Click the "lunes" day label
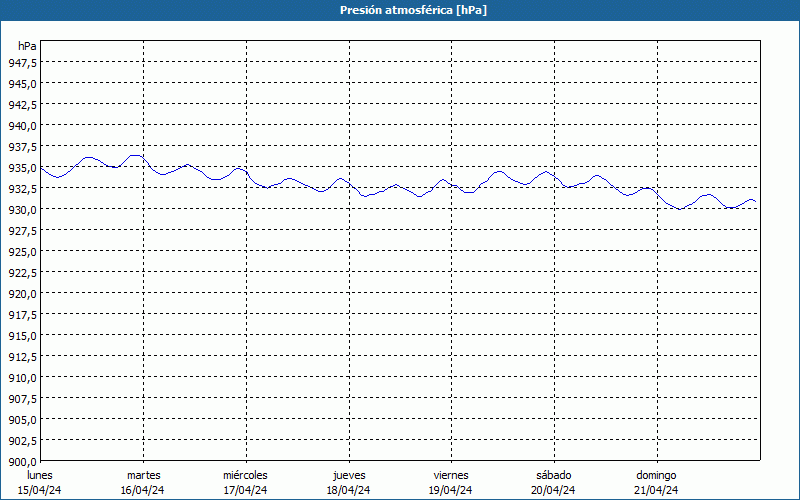 [40, 474]
